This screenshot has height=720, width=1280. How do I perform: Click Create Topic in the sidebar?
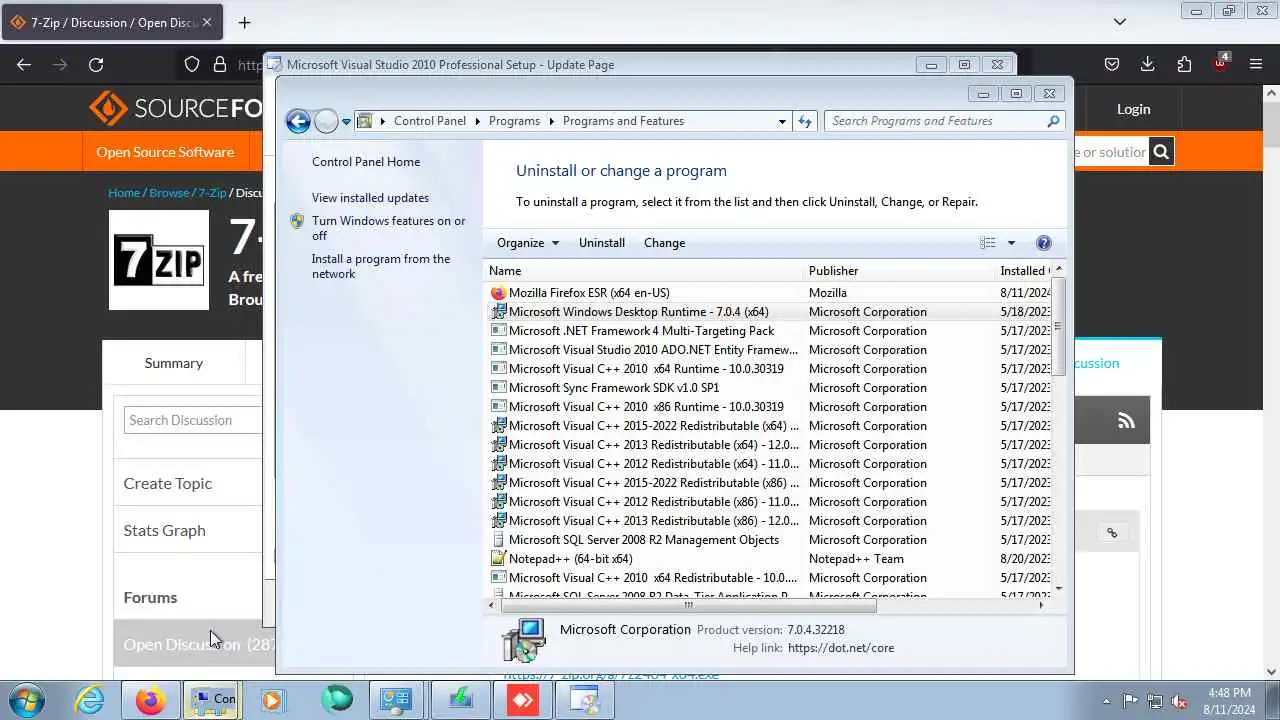[x=168, y=483]
